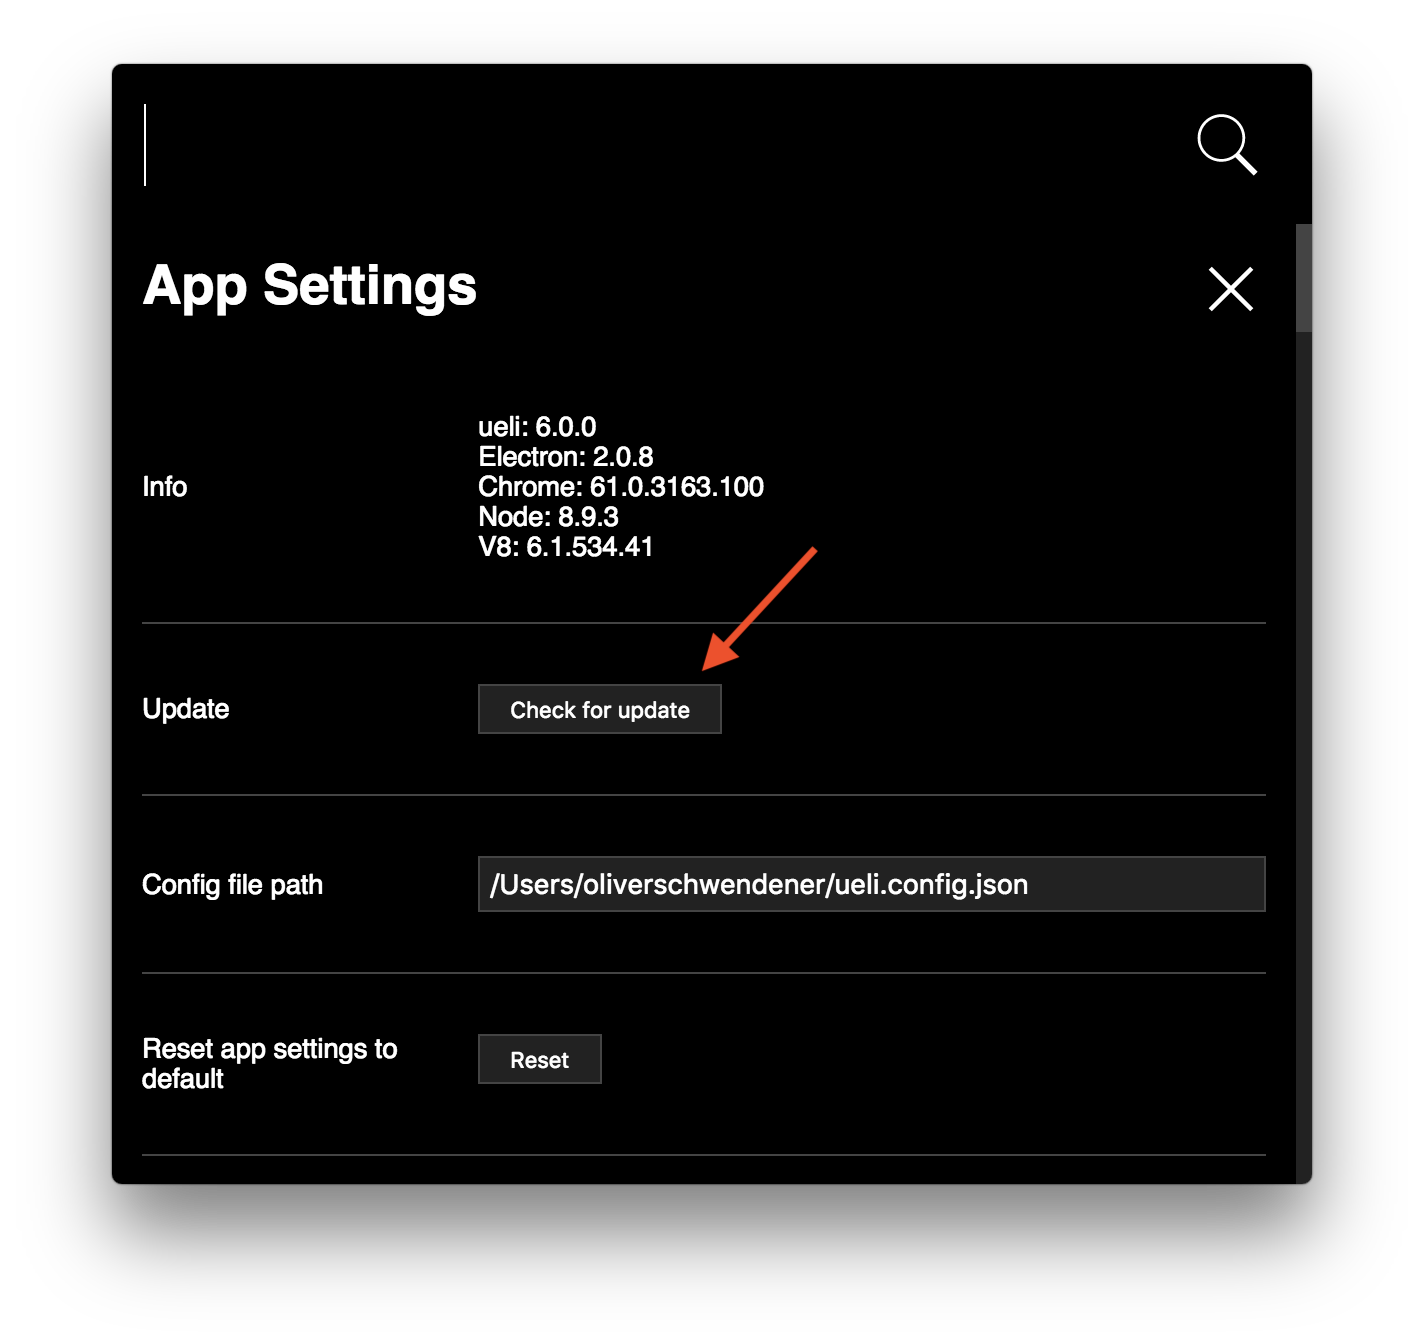Click the V8: 6.1.534.41 text

566,547
